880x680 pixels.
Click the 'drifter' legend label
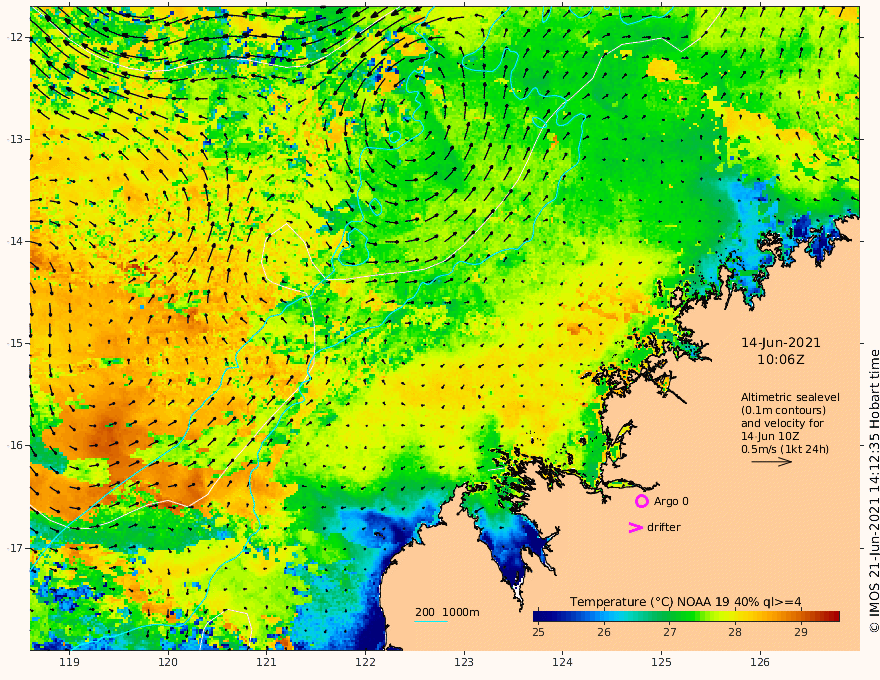(x=663, y=527)
